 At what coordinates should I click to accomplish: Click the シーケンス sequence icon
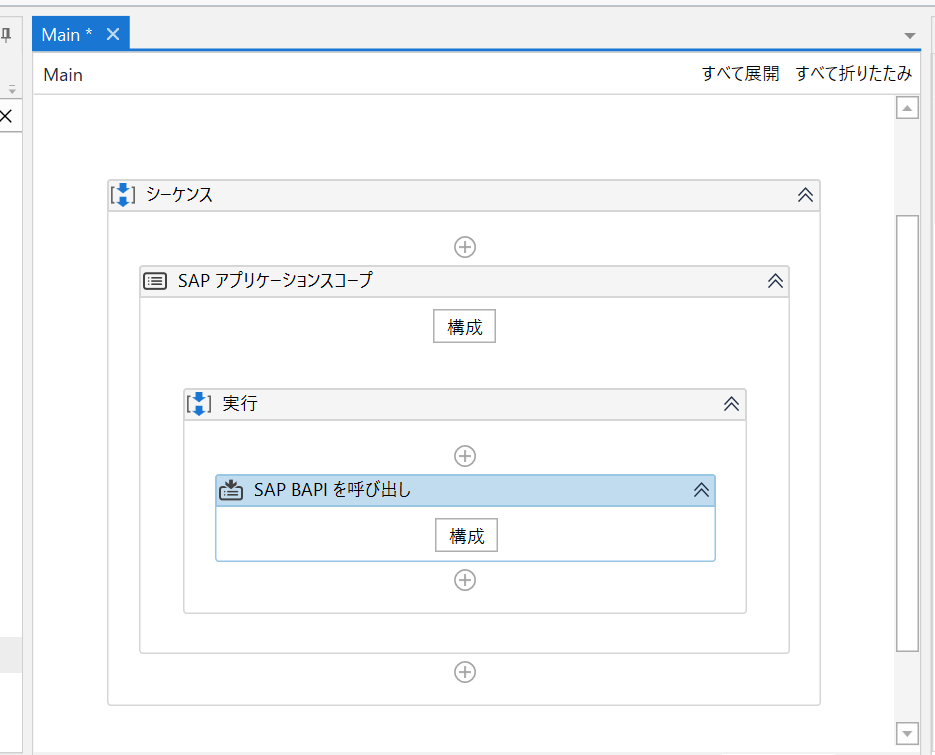(123, 195)
